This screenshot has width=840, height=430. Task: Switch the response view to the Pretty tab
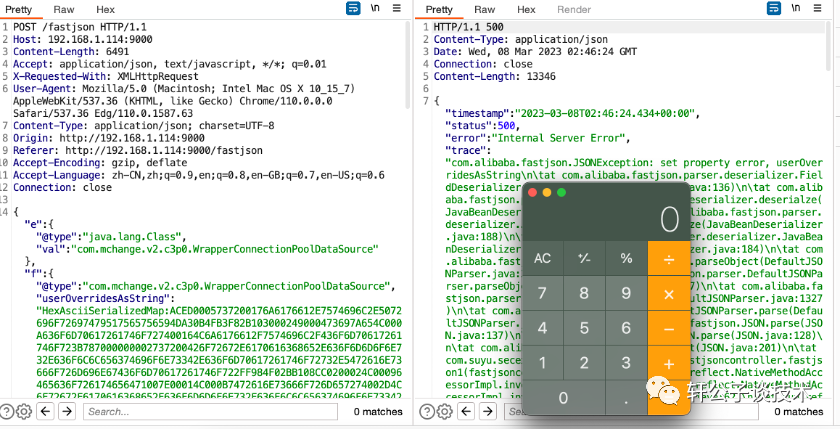(x=439, y=10)
